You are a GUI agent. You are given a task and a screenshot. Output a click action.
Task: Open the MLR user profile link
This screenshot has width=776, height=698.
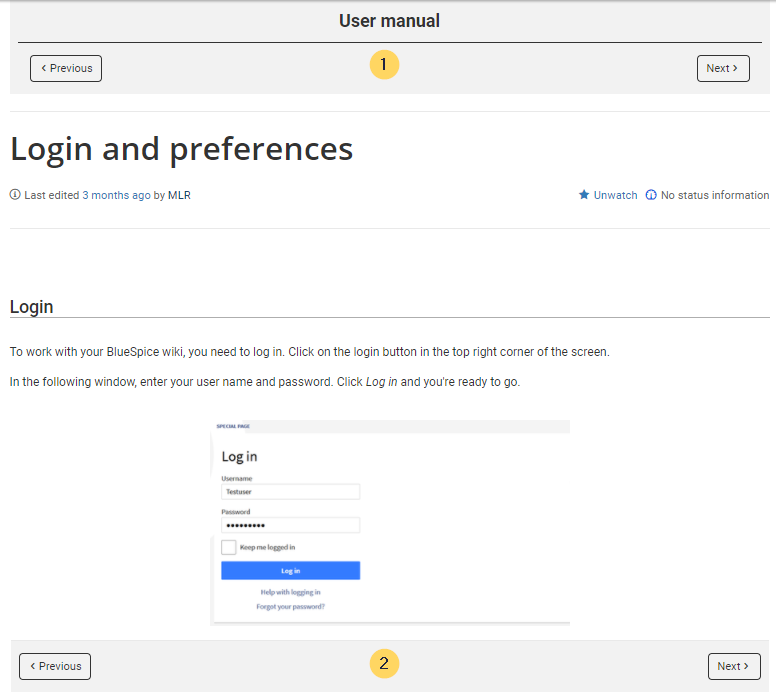click(x=179, y=195)
